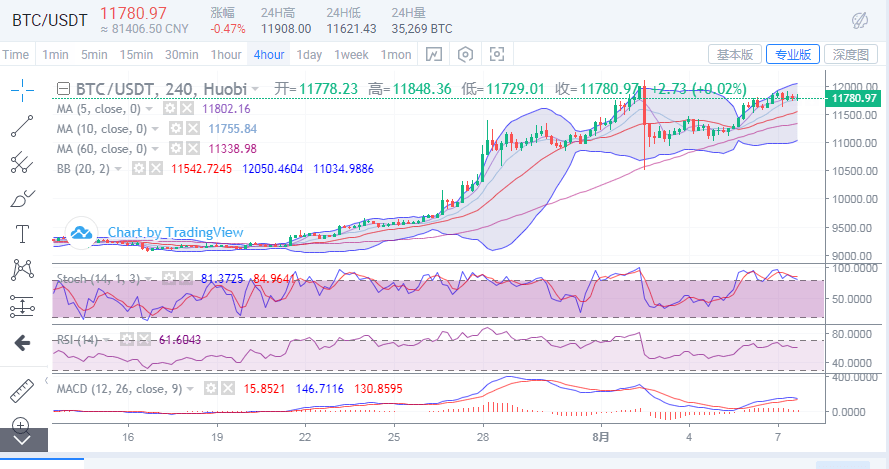Open MACD indicator settings gear

211,388
